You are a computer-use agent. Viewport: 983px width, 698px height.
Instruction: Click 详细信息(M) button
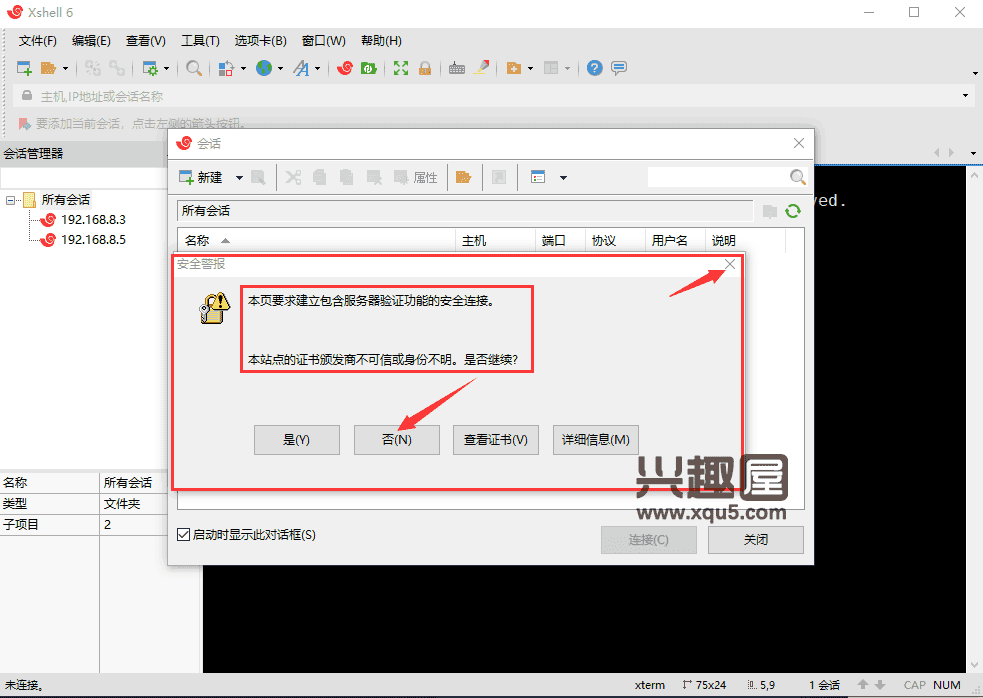click(x=596, y=440)
